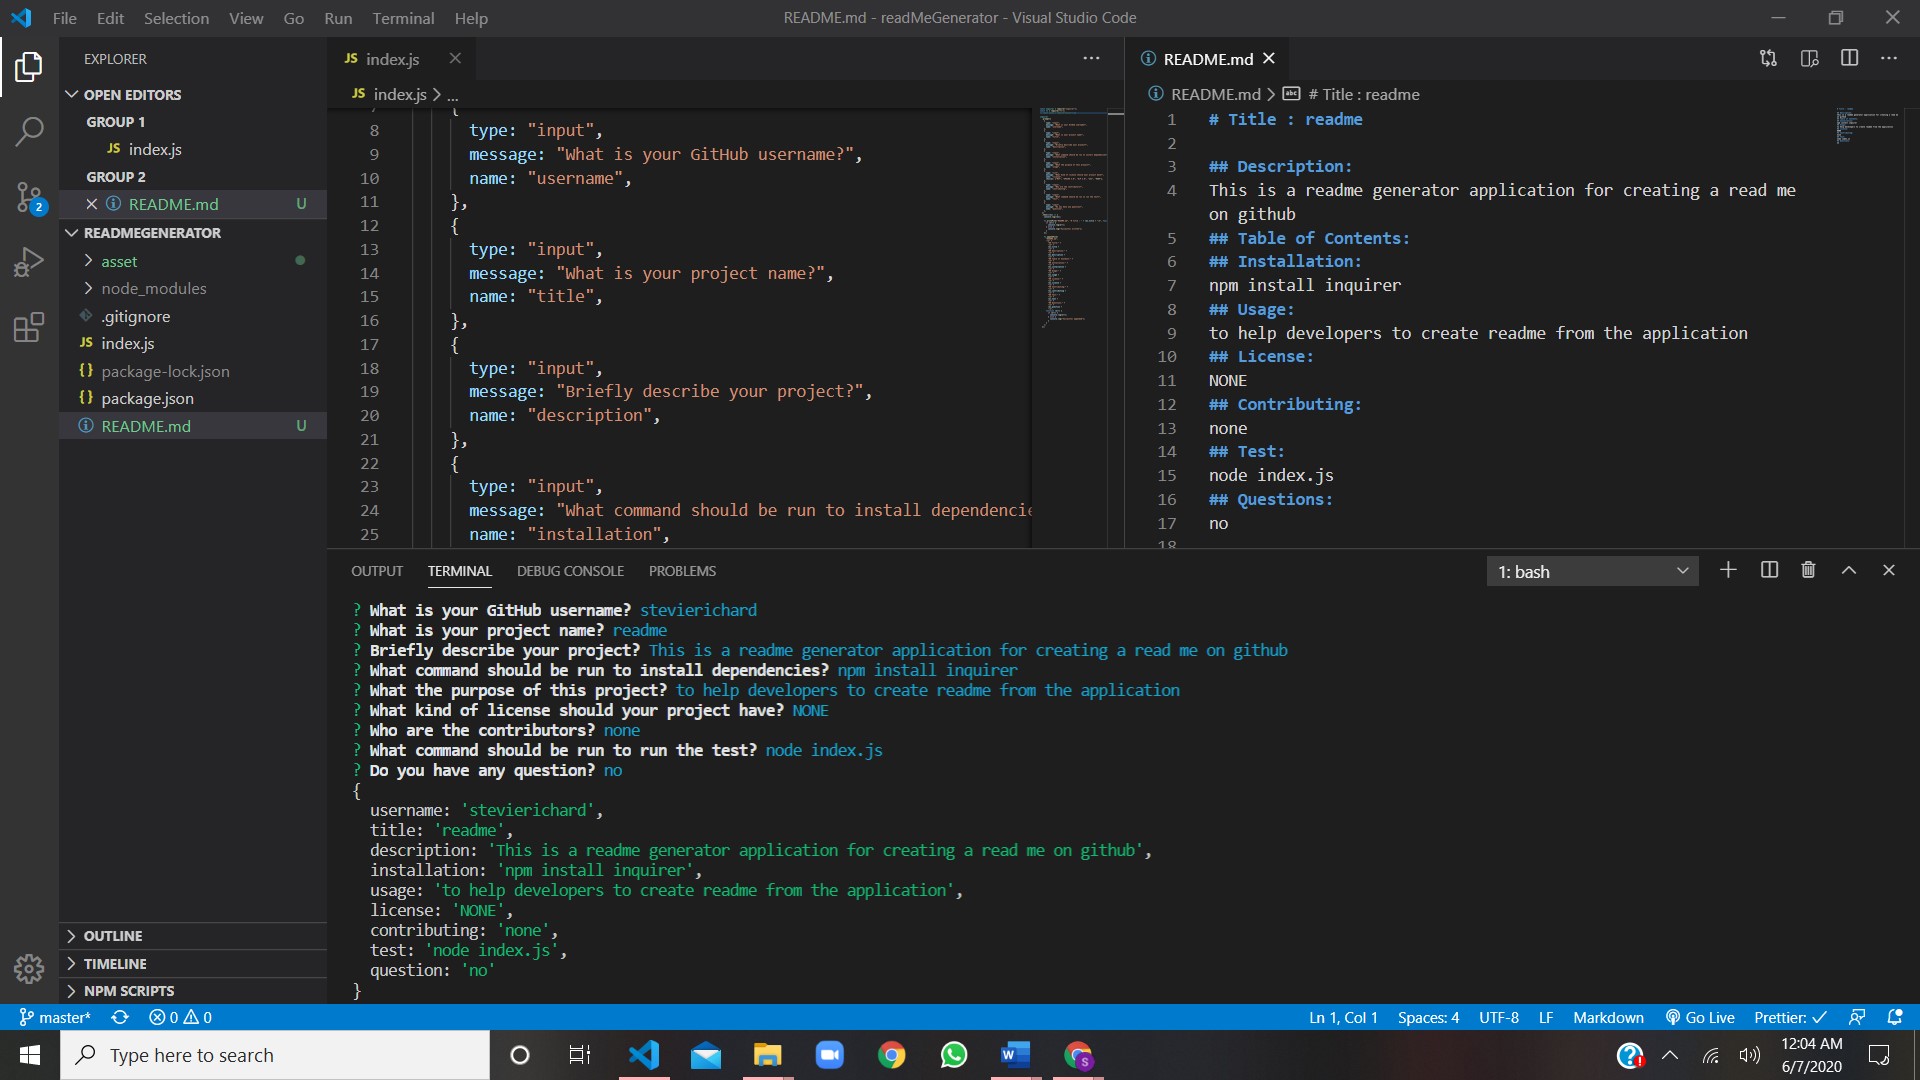Expand the asset folder
The width and height of the screenshot is (1920, 1080).
click(x=119, y=261)
